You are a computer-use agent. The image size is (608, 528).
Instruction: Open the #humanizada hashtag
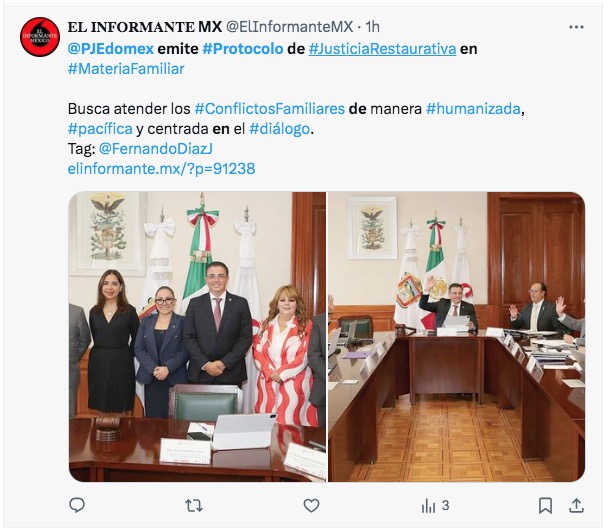click(x=473, y=109)
